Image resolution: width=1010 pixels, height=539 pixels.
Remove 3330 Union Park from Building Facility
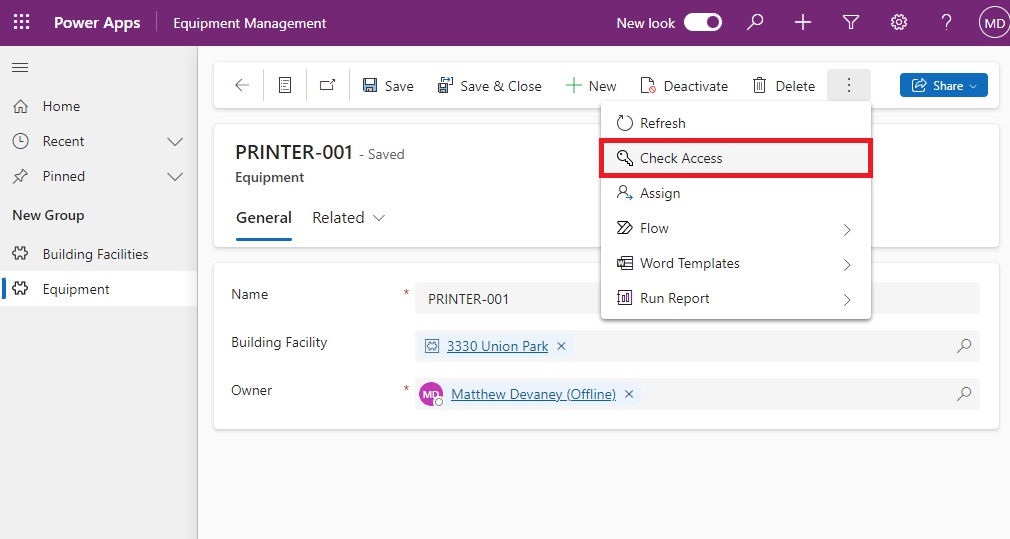coord(561,346)
